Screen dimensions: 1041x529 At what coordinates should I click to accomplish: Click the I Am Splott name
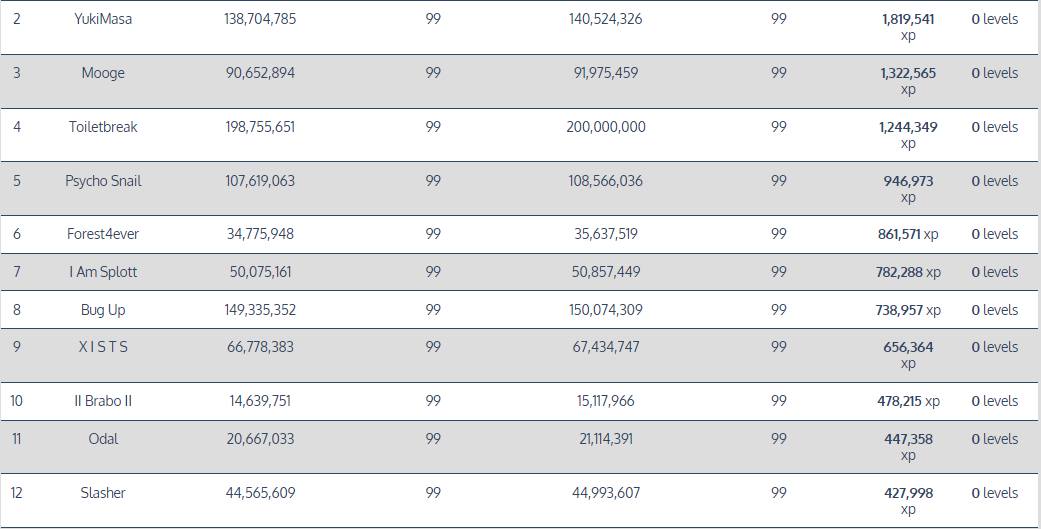click(x=103, y=272)
